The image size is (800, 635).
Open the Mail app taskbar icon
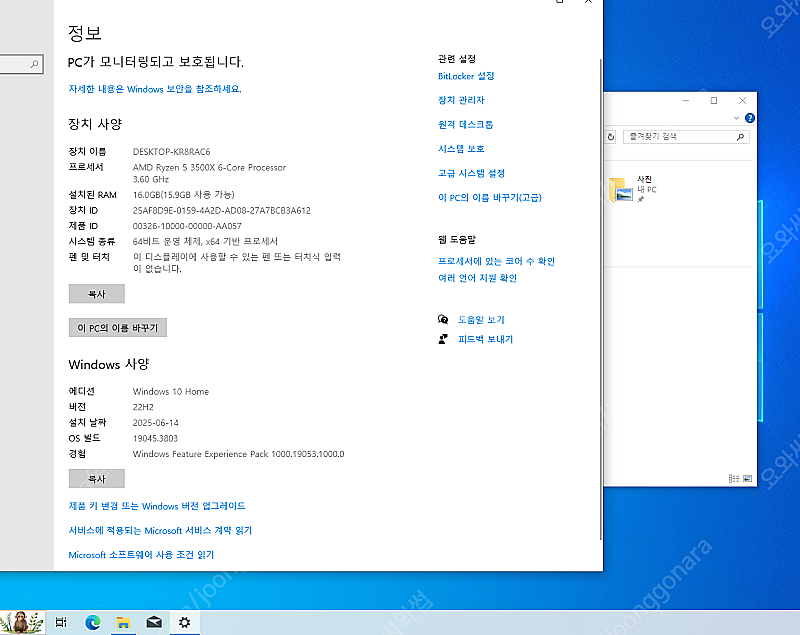click(154, 622)
